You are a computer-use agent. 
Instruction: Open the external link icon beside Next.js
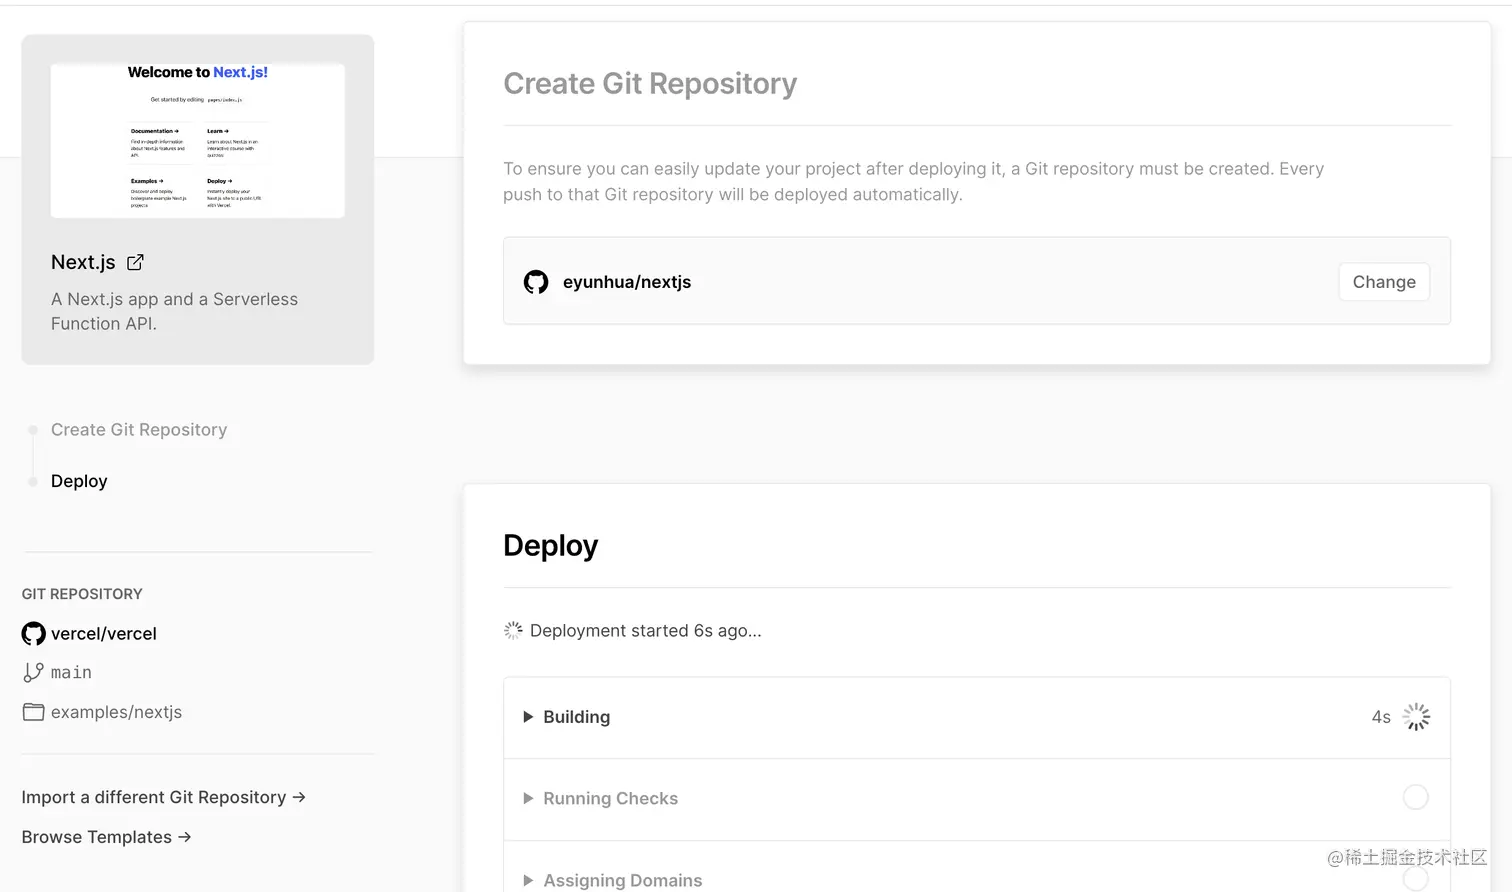point(135,262)
